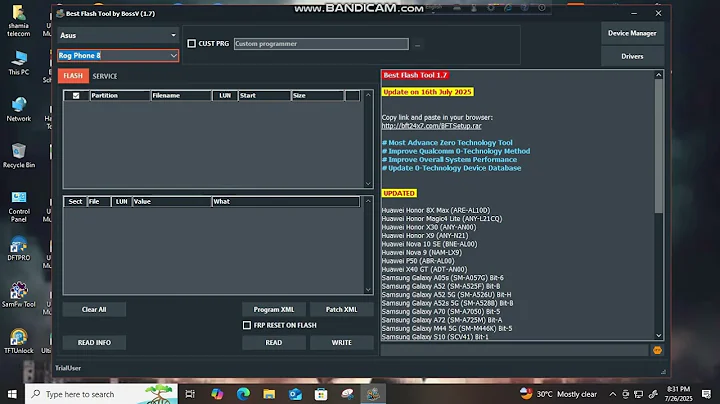Click the What column header
This screenshot has width=720, height=404.
coord(285,202)
